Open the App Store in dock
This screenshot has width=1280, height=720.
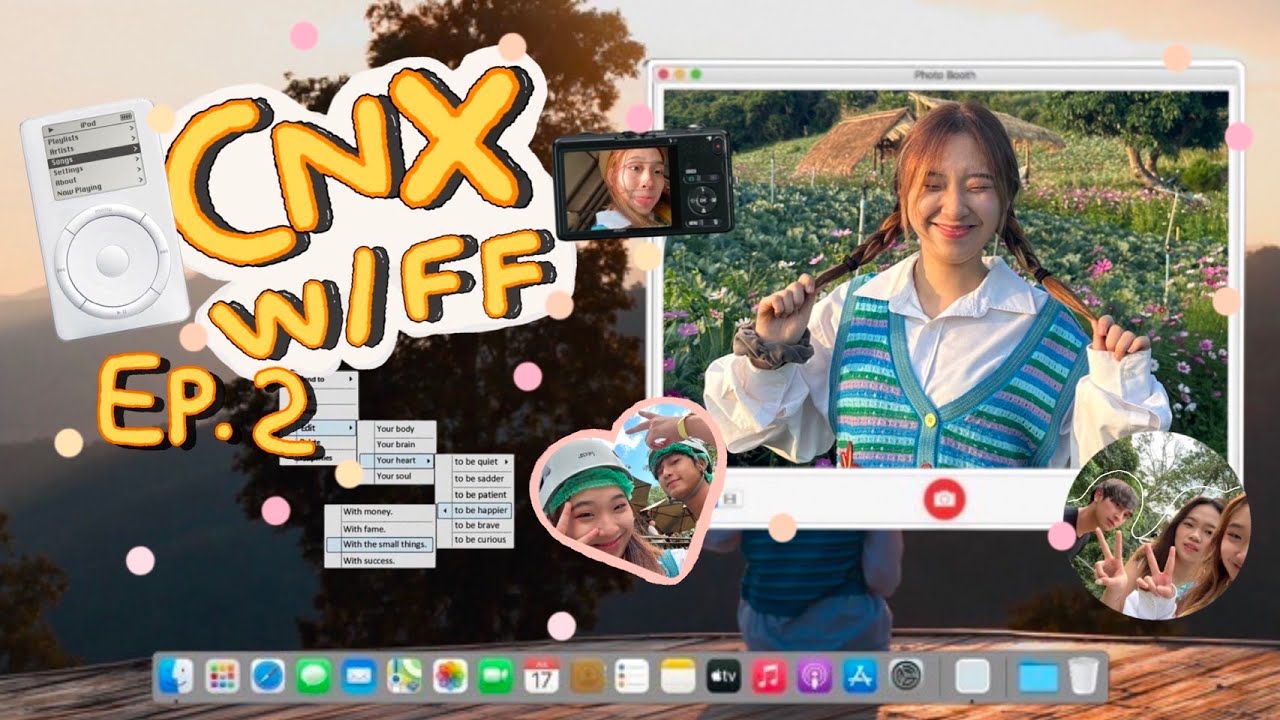860,677
